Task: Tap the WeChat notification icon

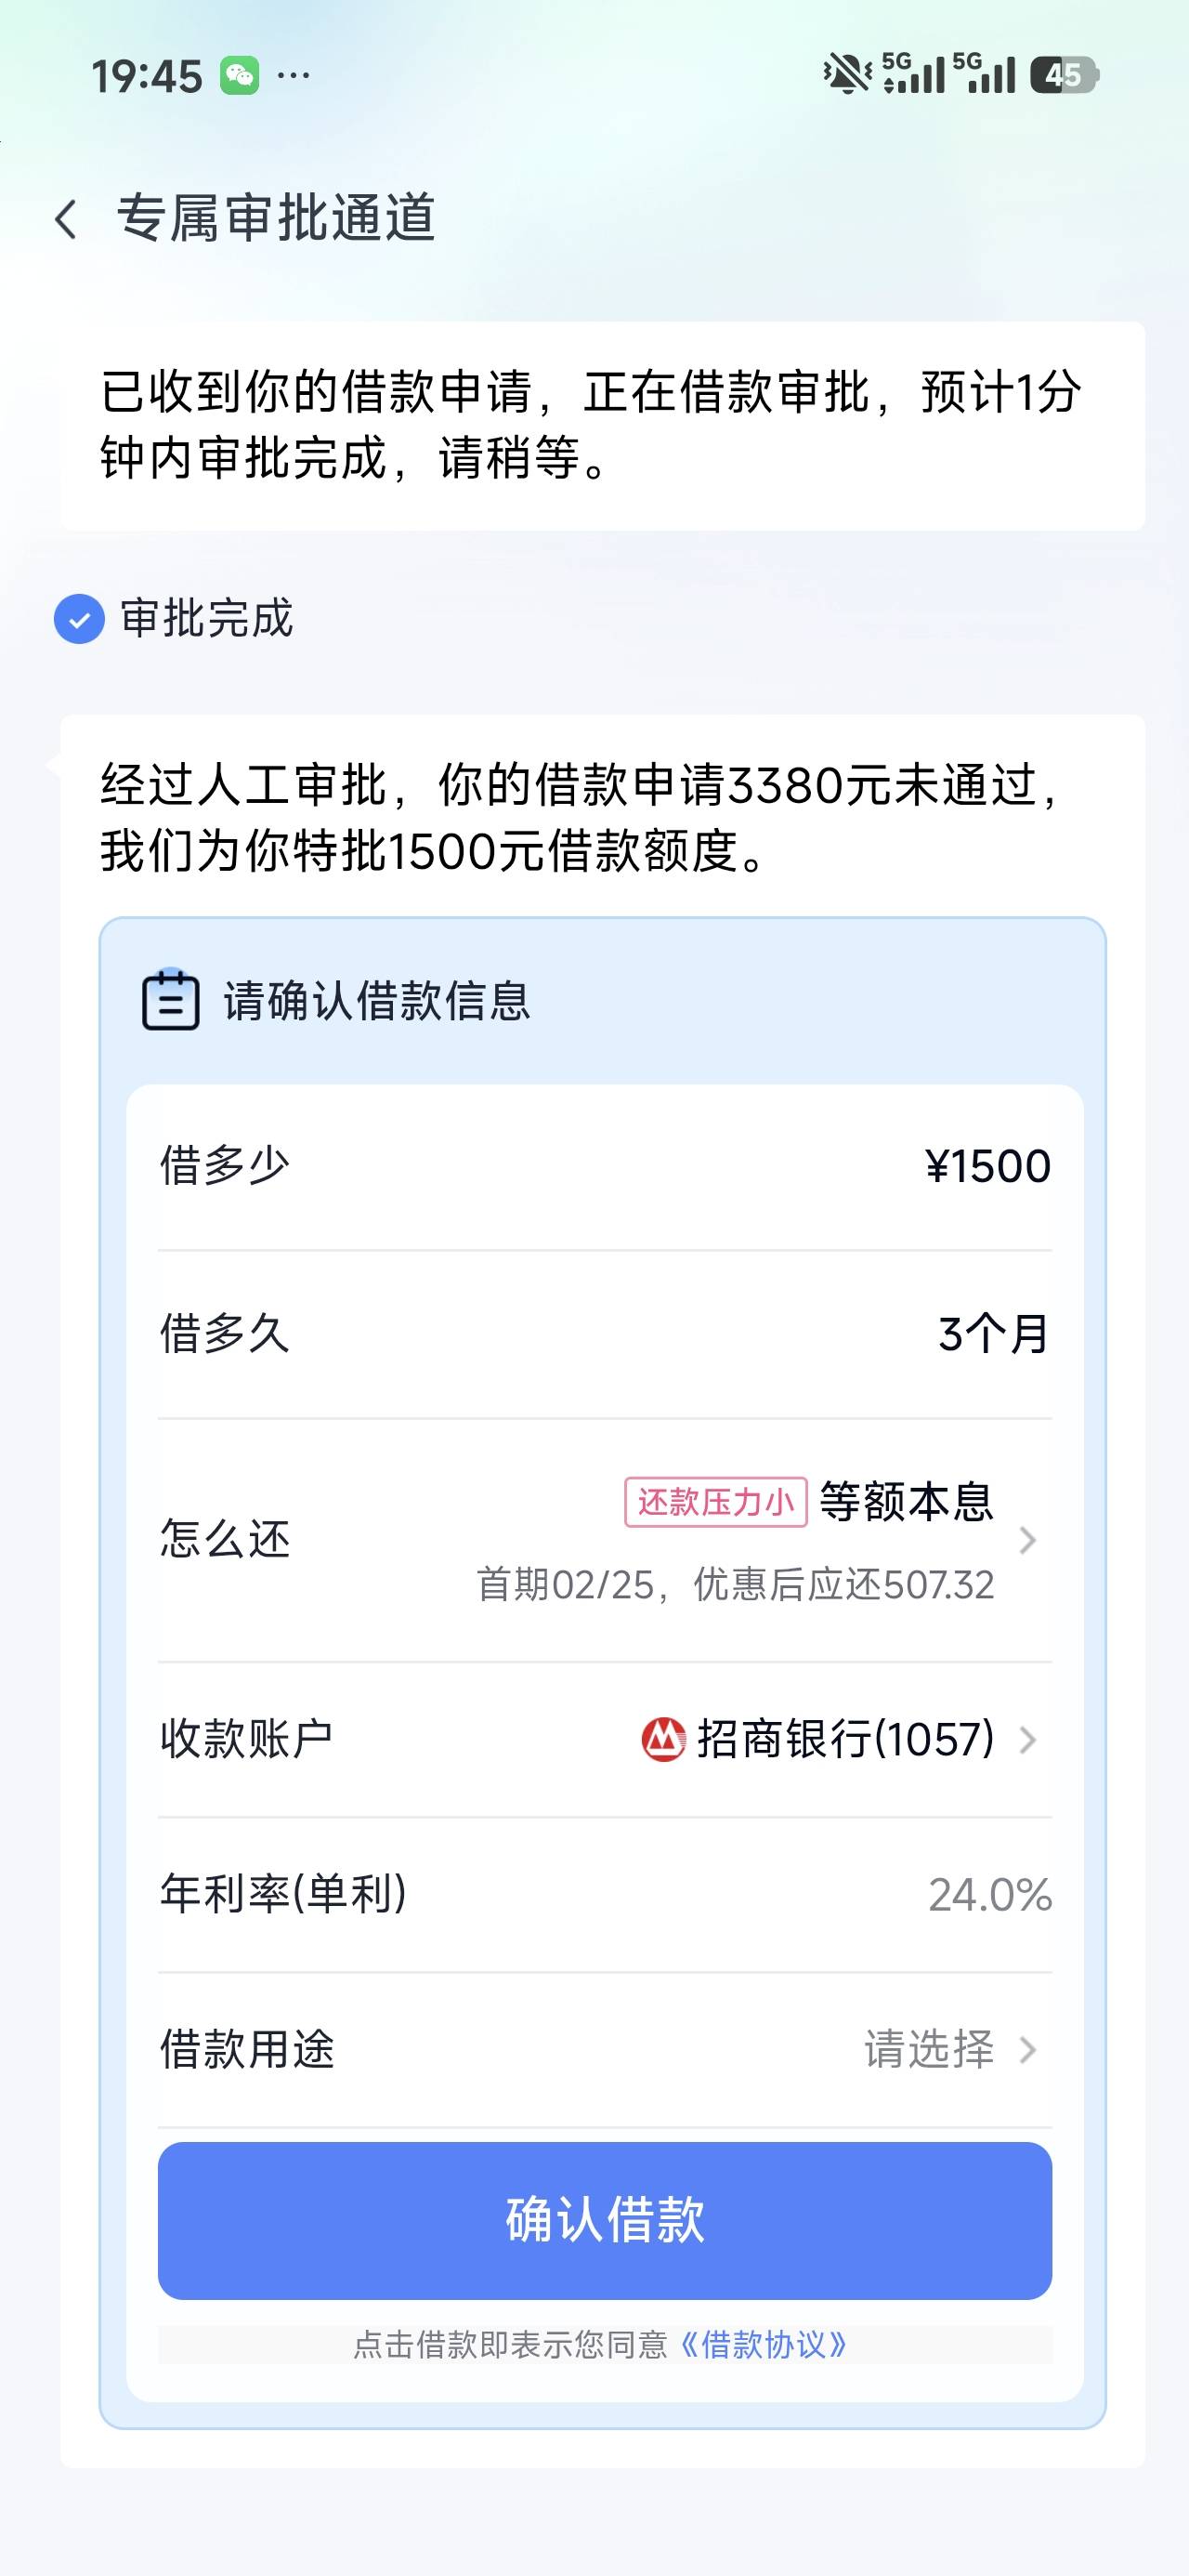Action: (240, 76)
